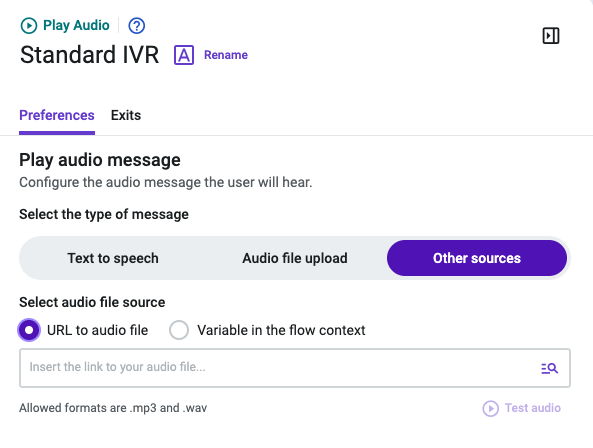Click the rename text 'A' icon
This screenshot has width=593, height=448.
[x=184, y=55]
